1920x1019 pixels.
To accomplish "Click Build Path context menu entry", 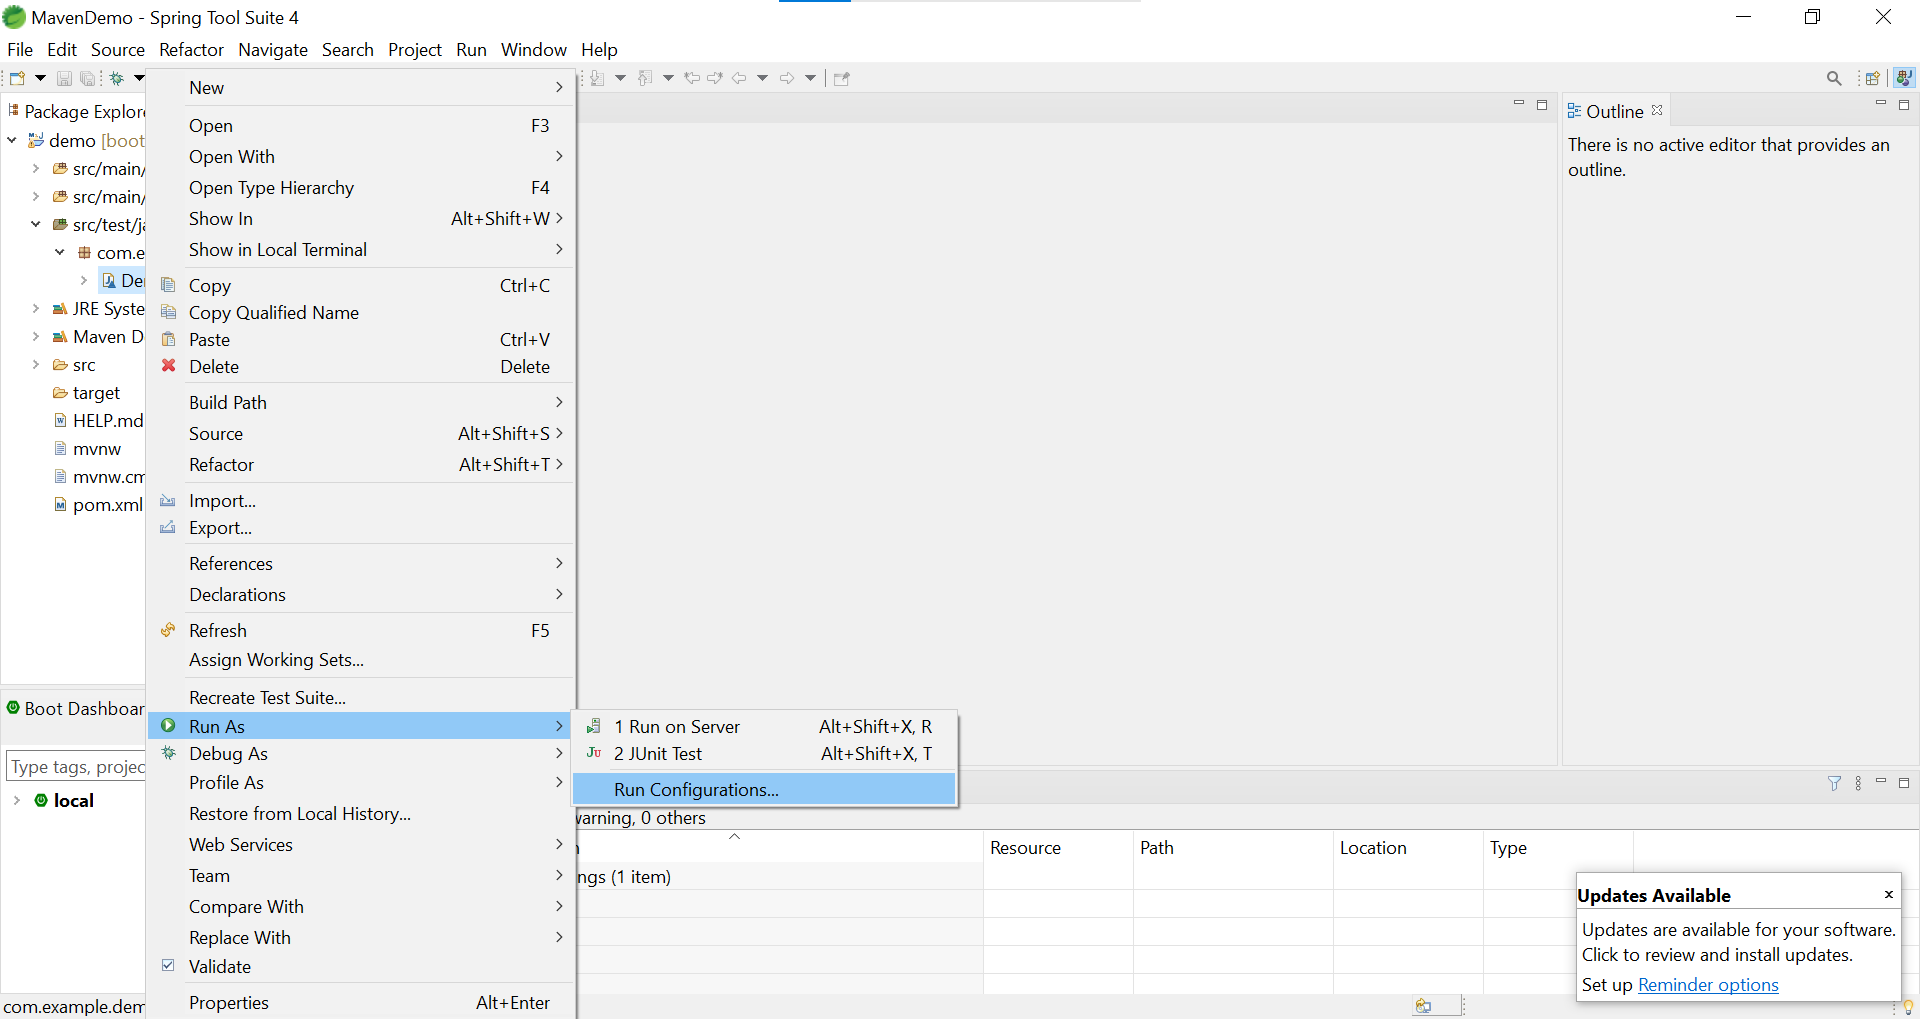I will (x=362, y=403).
